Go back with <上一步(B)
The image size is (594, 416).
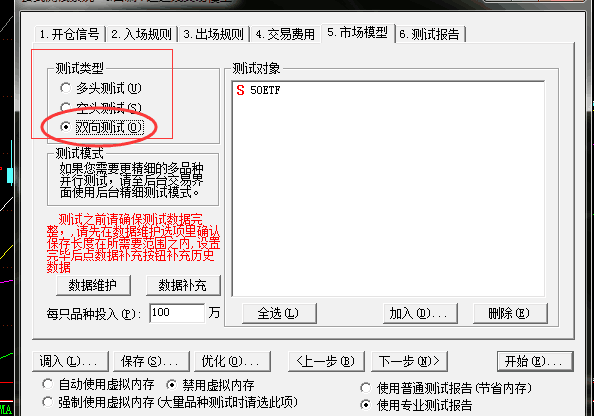(x=326, y=361)
